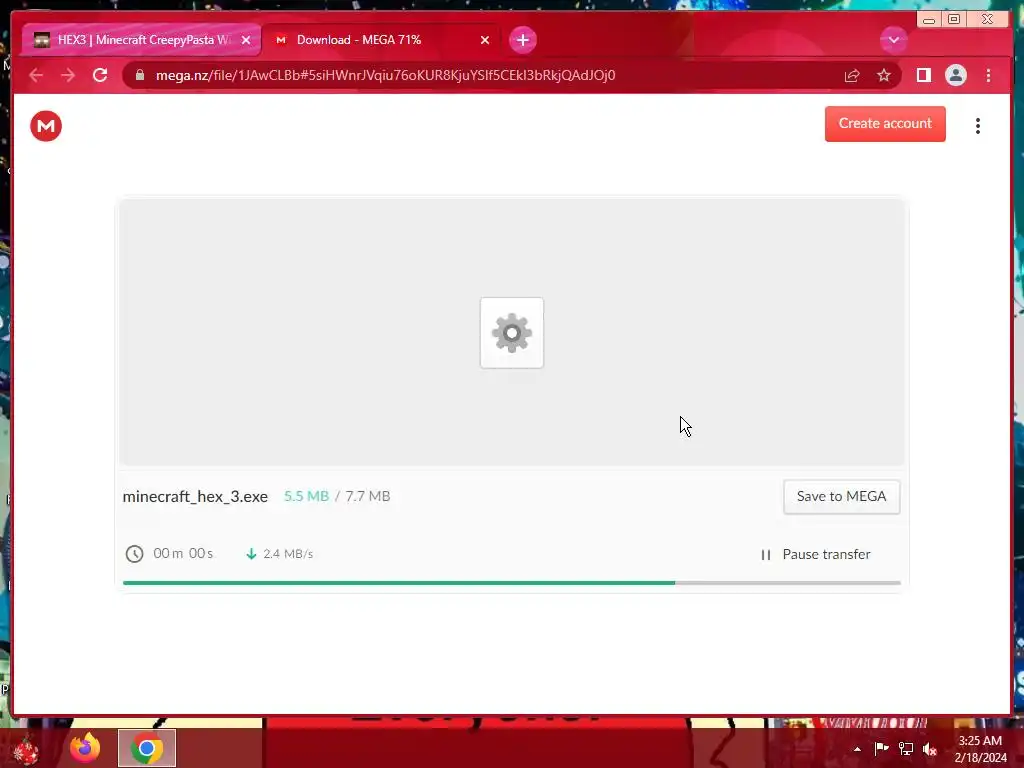This screenshot has height=768, width=1024.
Task: Open the Start menu ornament icon
Action: point(26,748)
